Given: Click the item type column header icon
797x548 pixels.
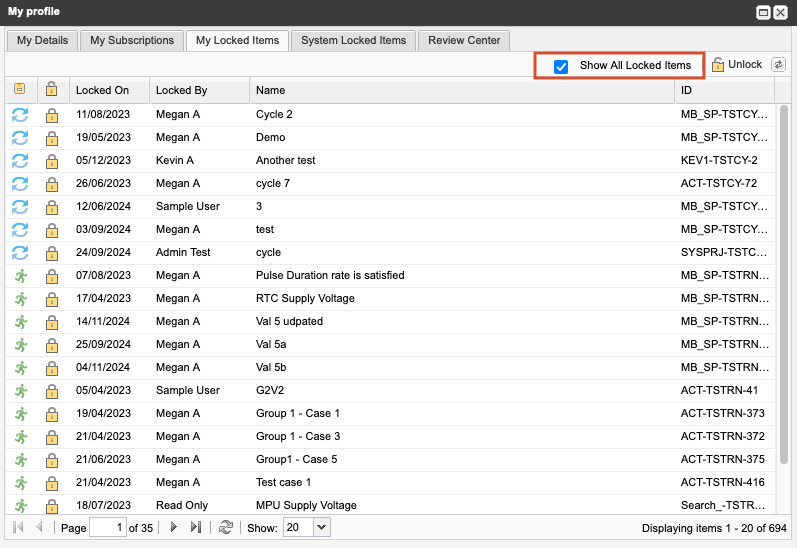Looking at the screenshot, I should pos(20,90).
